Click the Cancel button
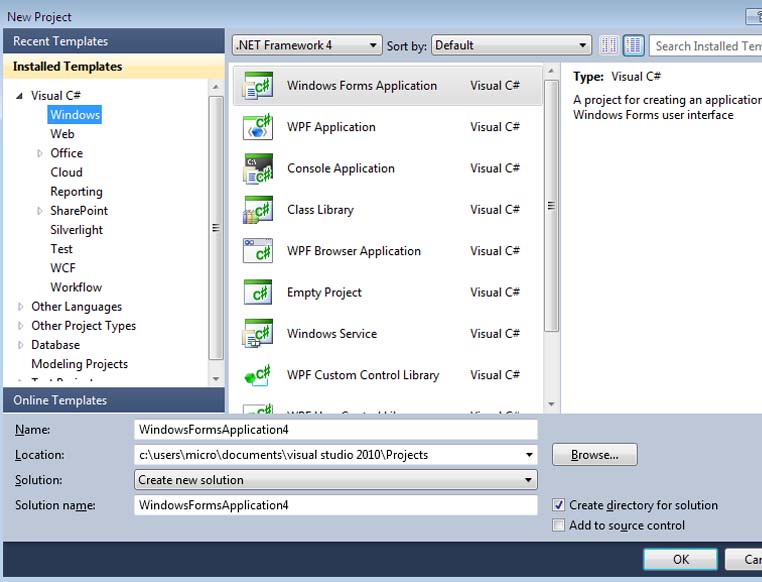Screen dimensions: 762x582 [x=744, y=560]
